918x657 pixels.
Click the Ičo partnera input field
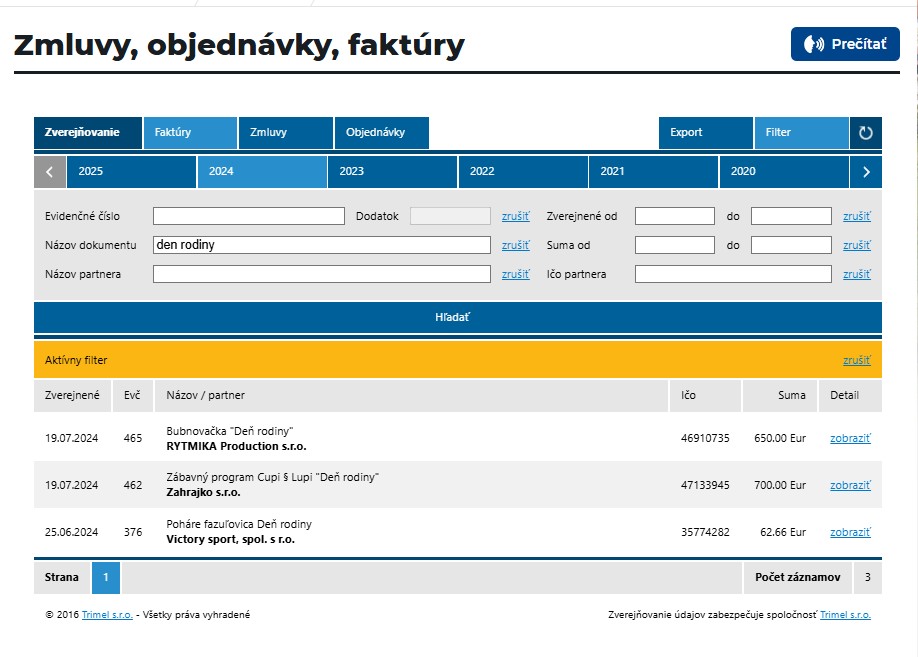(x=732, y=274)
